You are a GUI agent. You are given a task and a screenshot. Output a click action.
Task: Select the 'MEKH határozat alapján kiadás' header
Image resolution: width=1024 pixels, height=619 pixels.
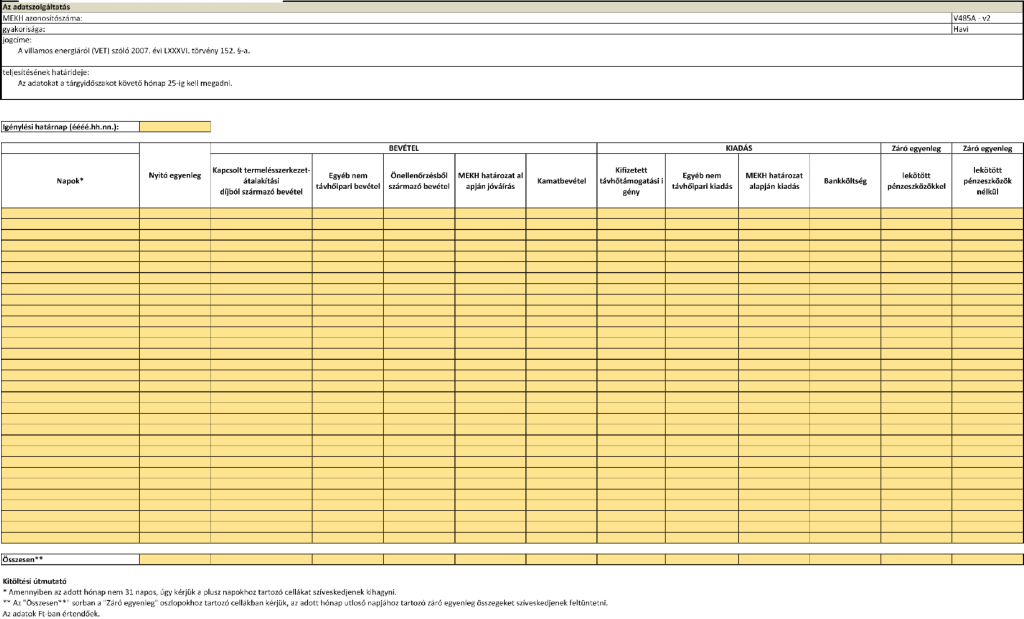[x=775, y=181]
